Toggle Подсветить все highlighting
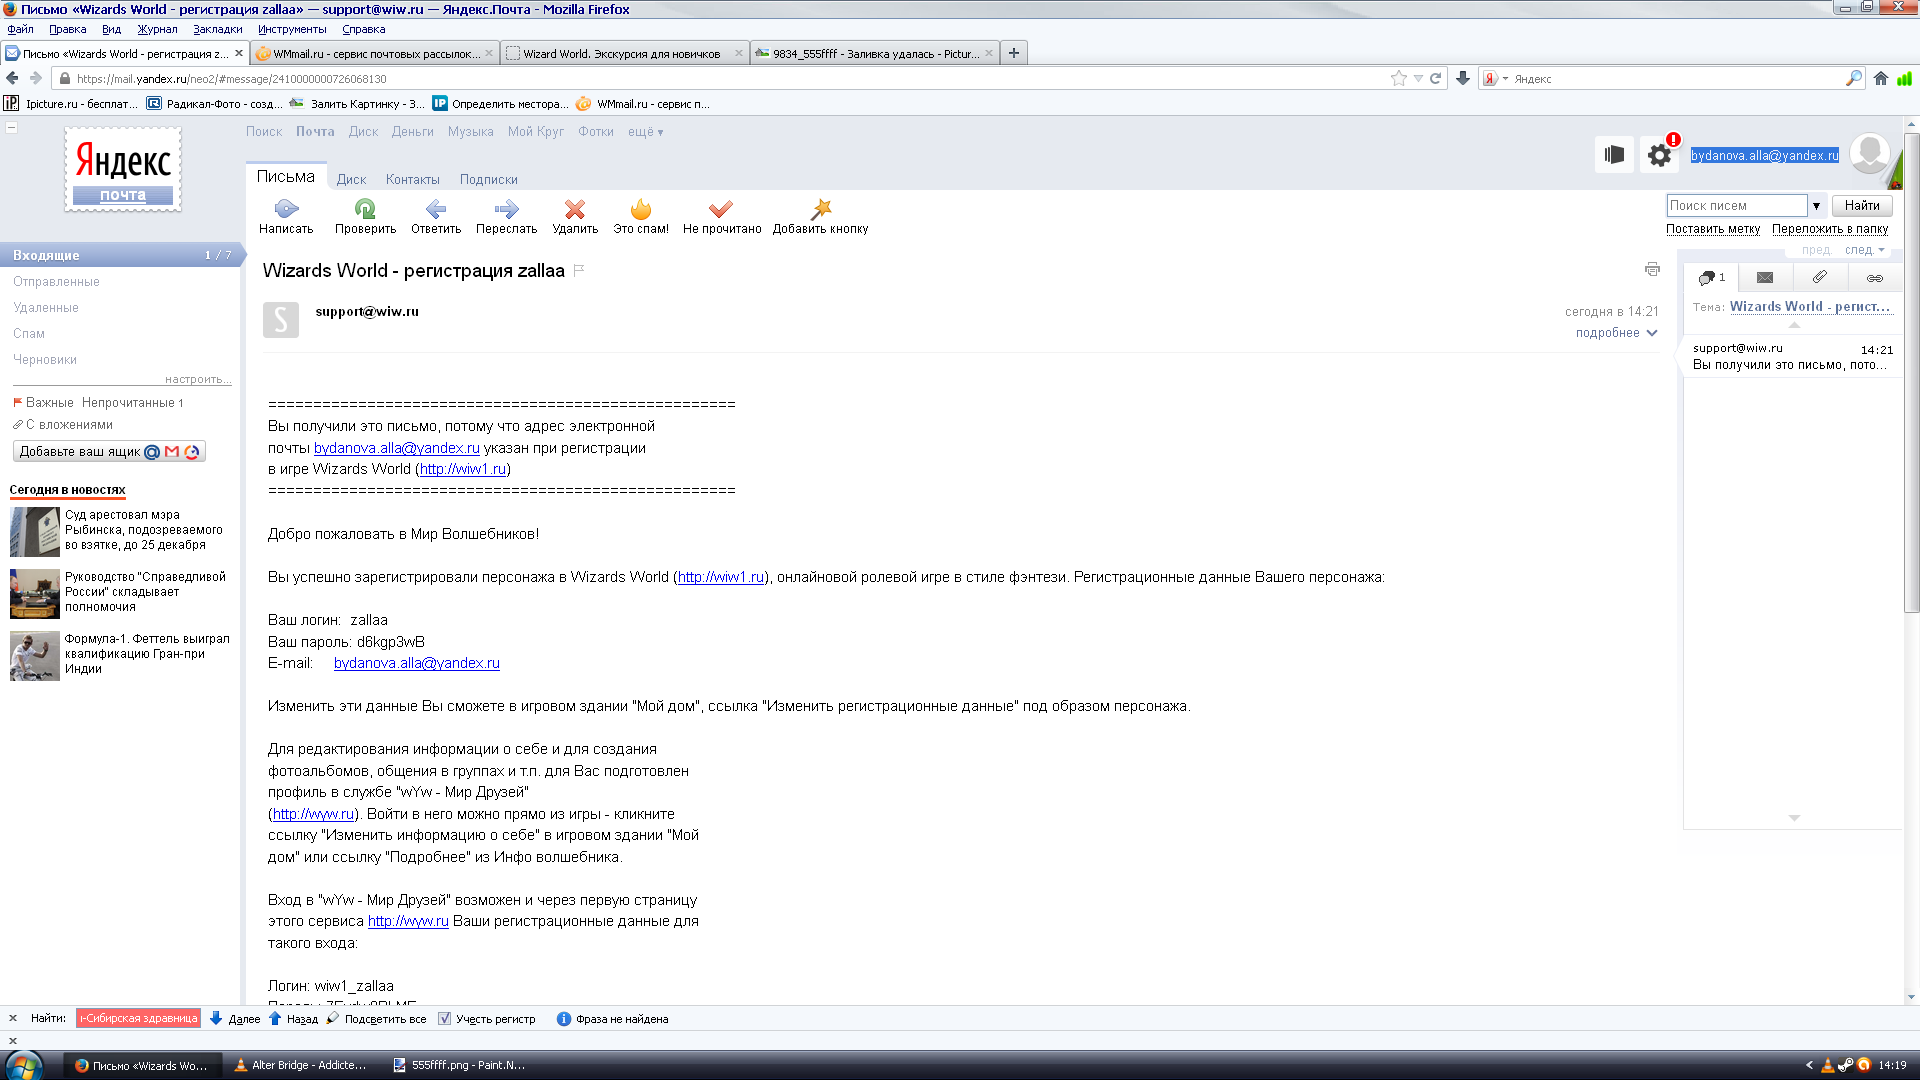 point(377,1019)
